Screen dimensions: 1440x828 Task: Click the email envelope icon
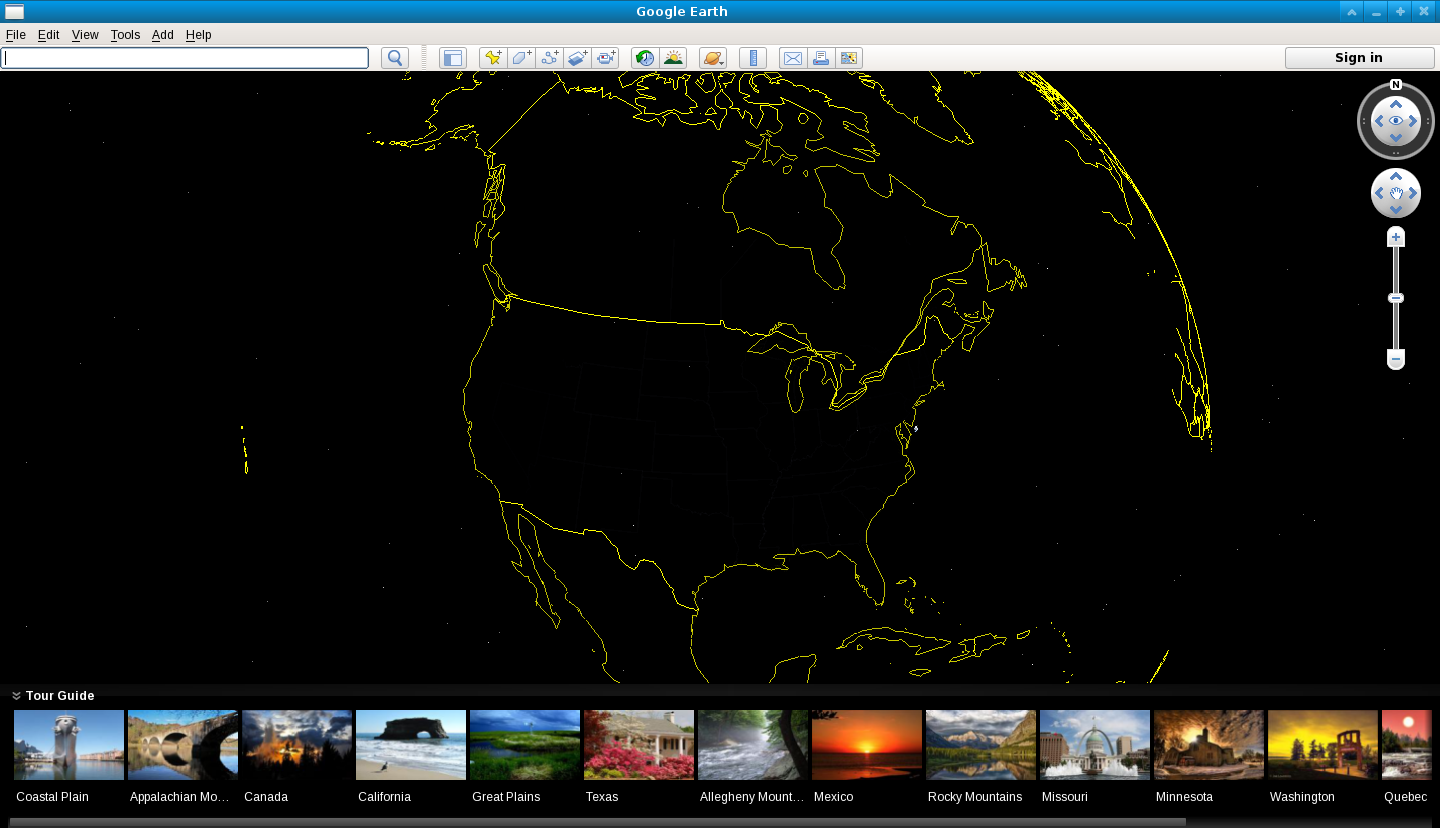tap(792, 58)
